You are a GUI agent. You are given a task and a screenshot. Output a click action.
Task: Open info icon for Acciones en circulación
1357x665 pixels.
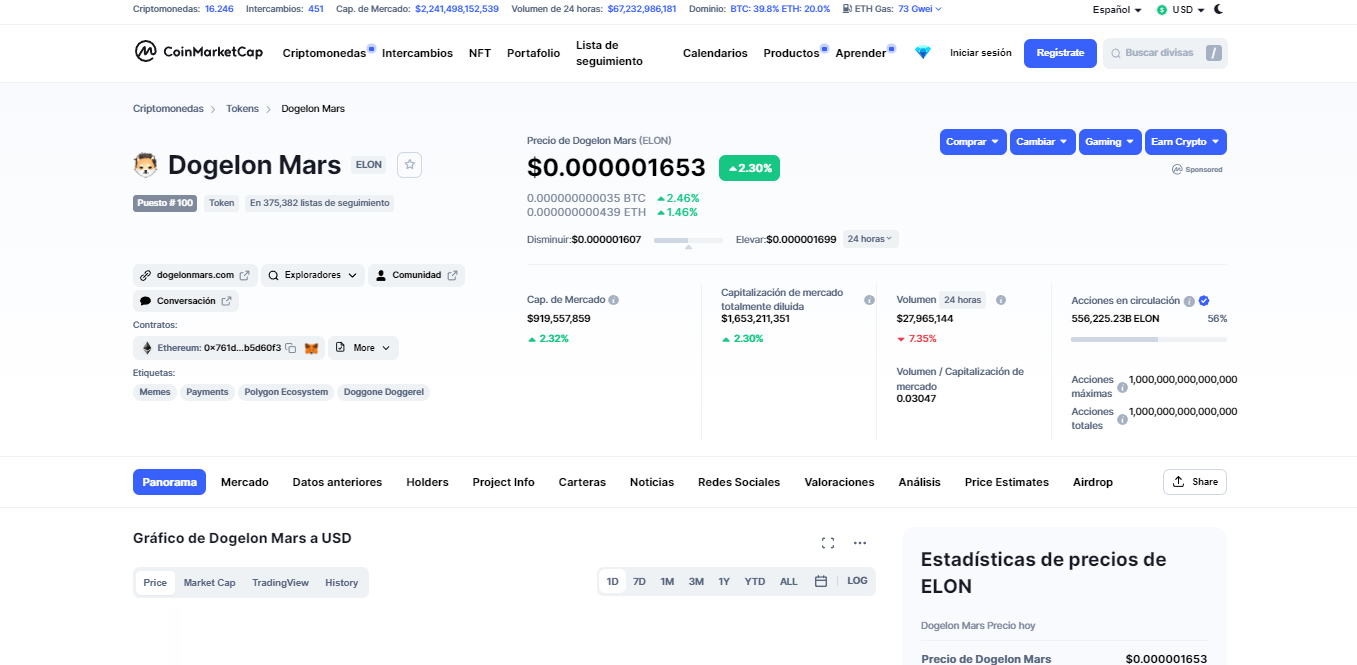pyautogui.click(x=1189, y=301)
